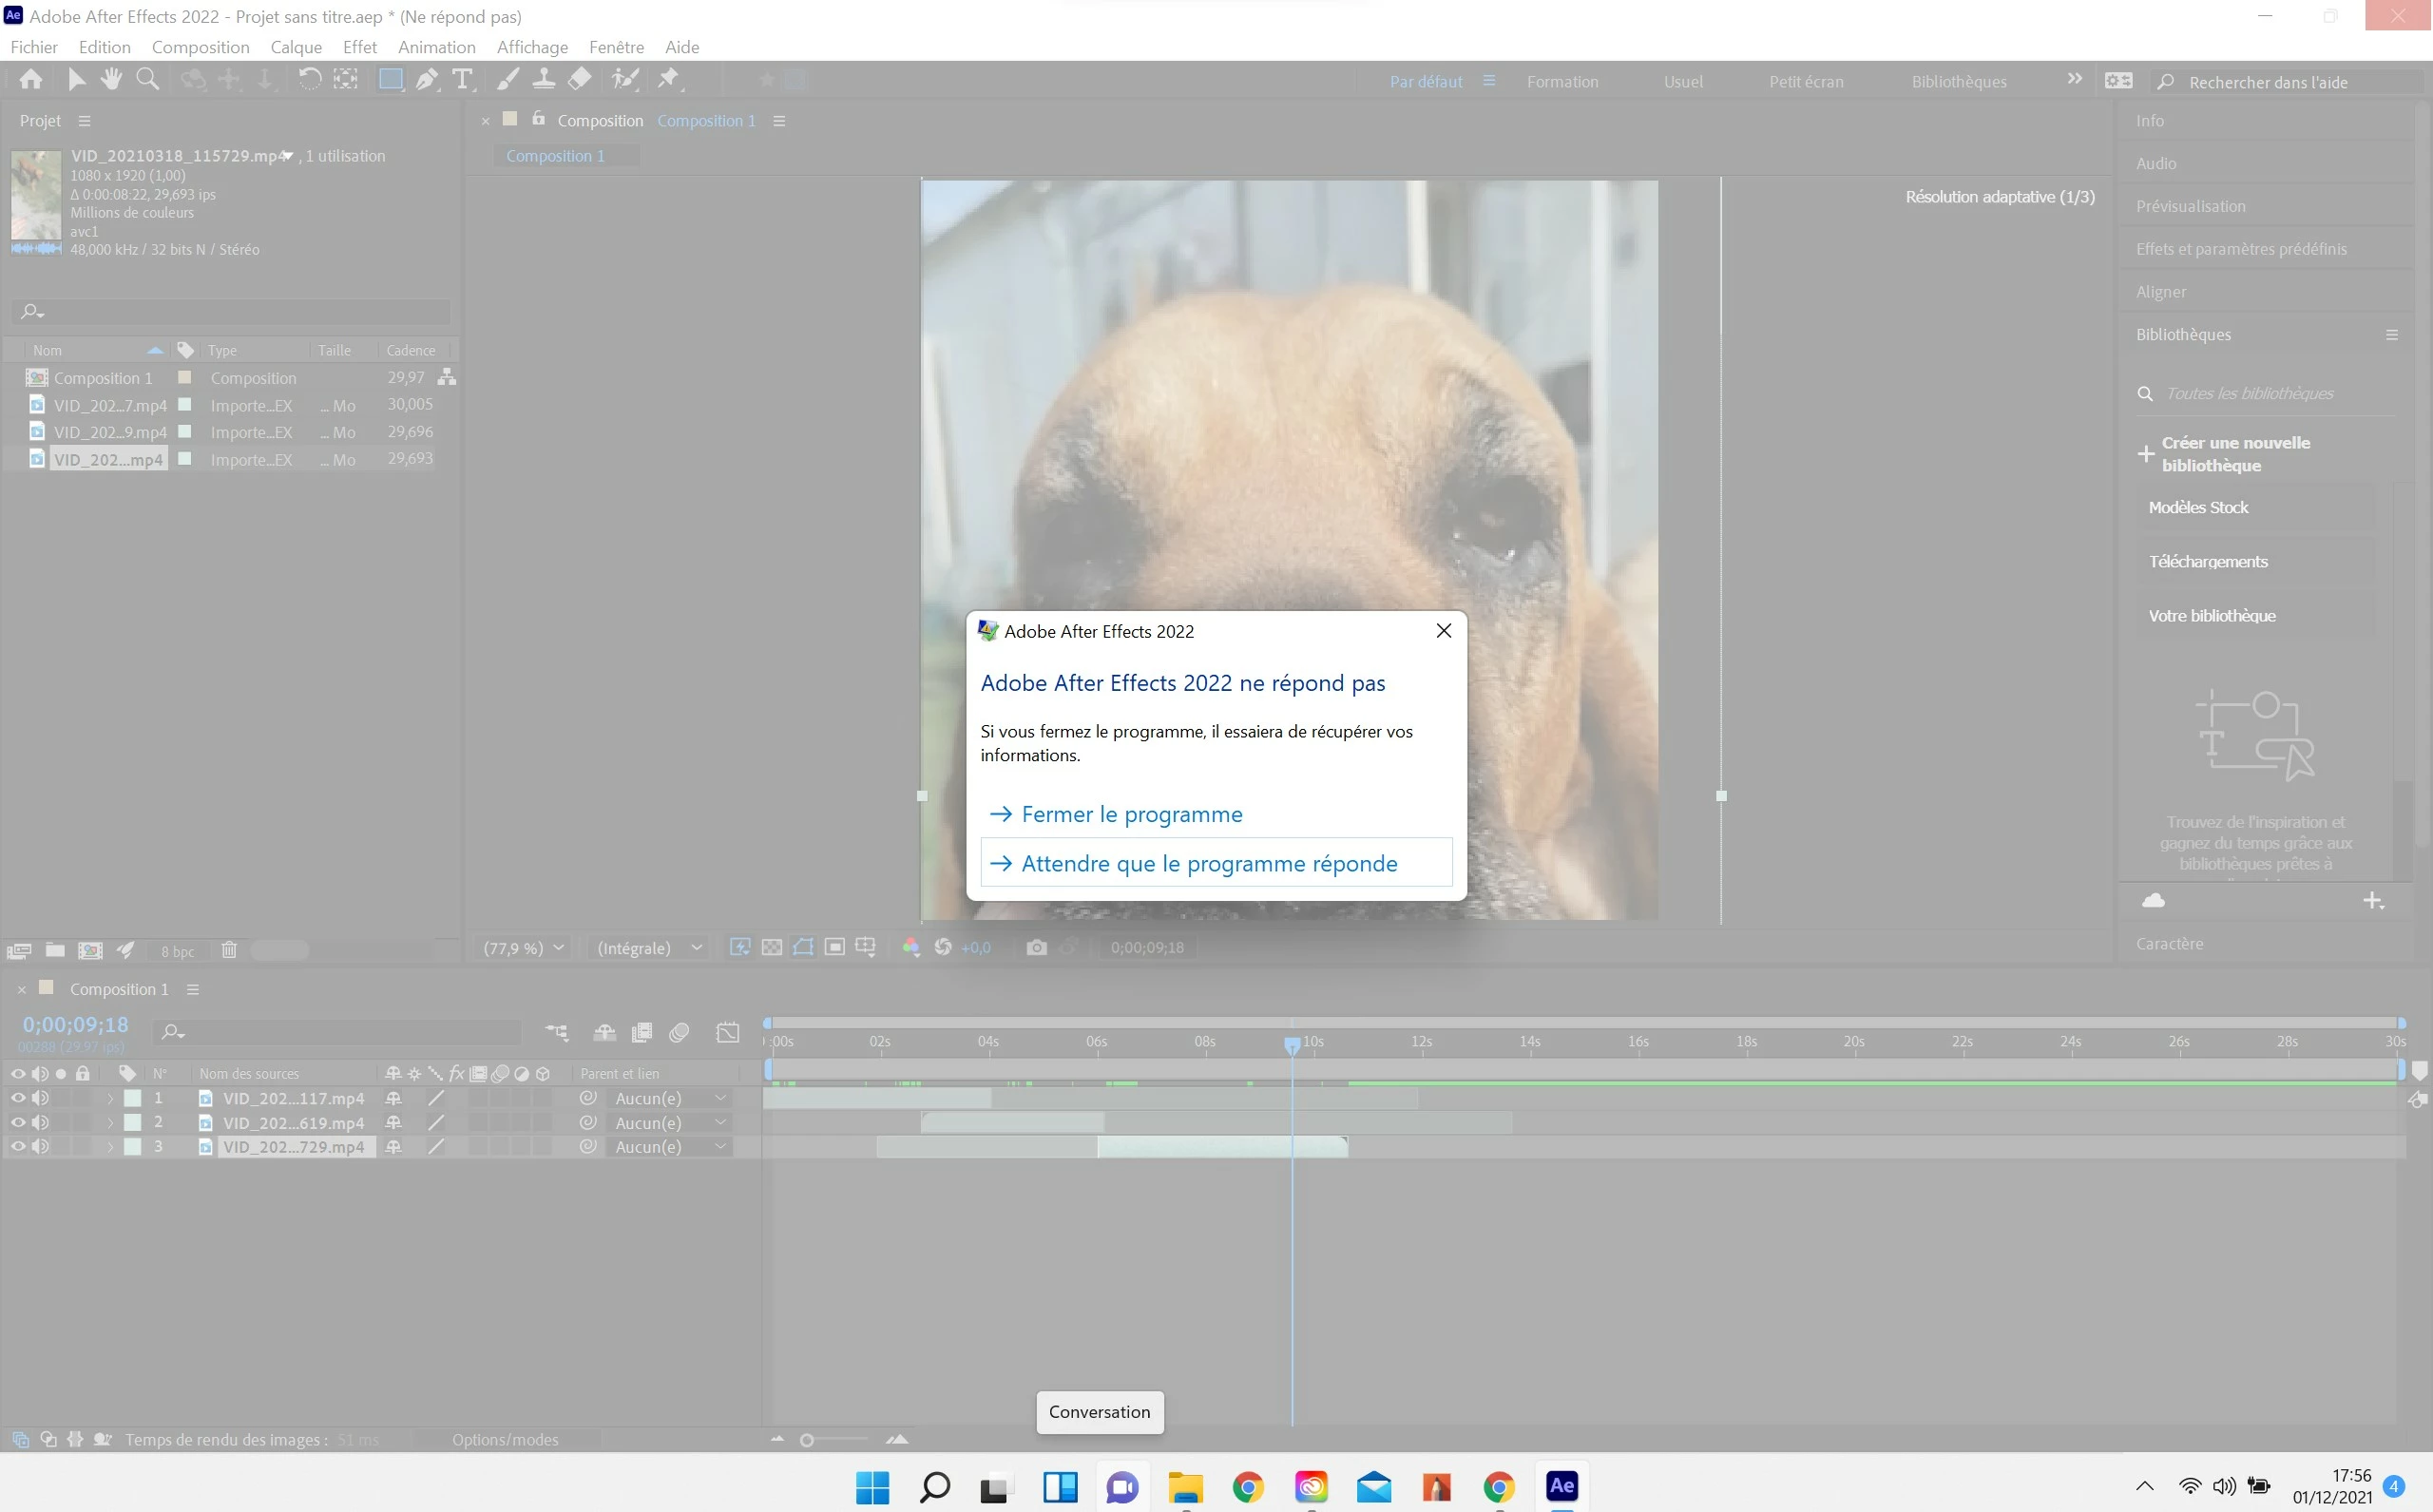Image resolution: width=2433 pixels, height=1512 pixels.
Task: Open Adobe Creative Cloud from taskbar
Action: click(1311, 1487)
